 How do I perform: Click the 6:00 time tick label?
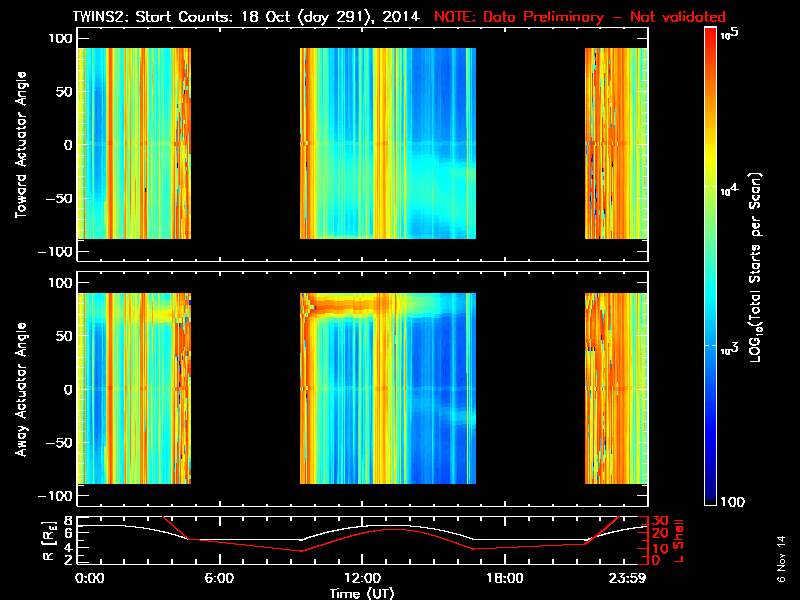[x=219, y=579]
